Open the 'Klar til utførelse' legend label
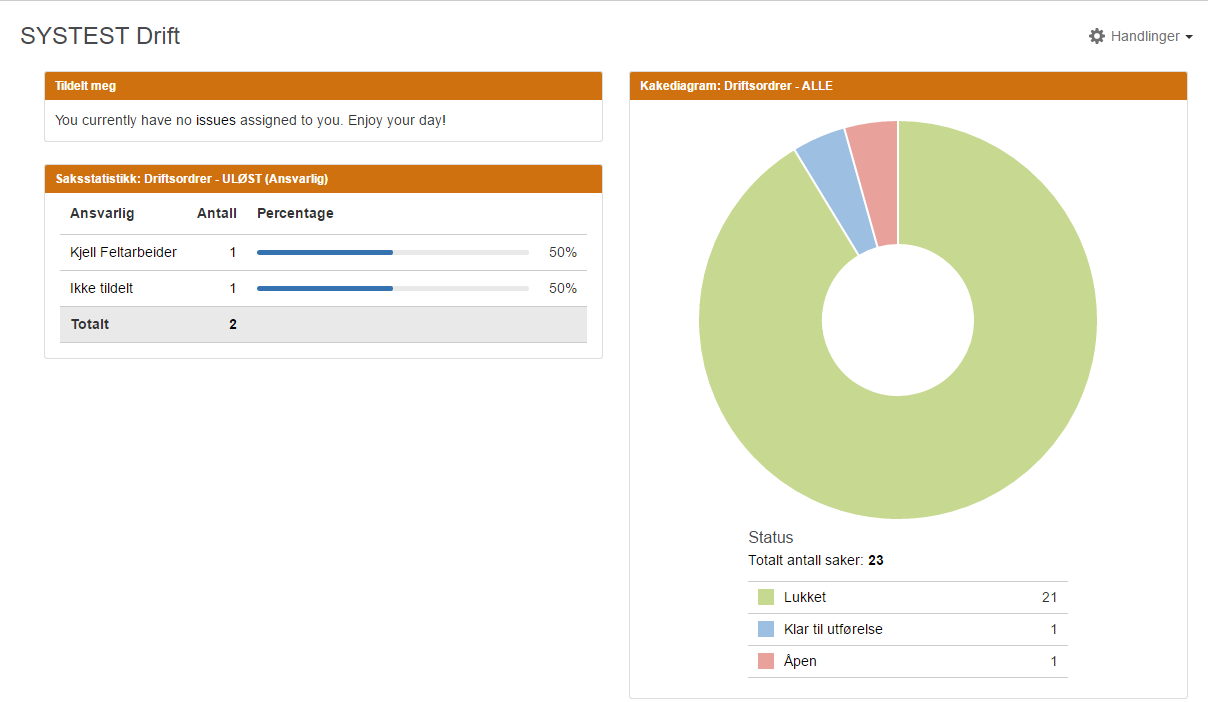1208x702 pixels. click(x=833, y=629)
